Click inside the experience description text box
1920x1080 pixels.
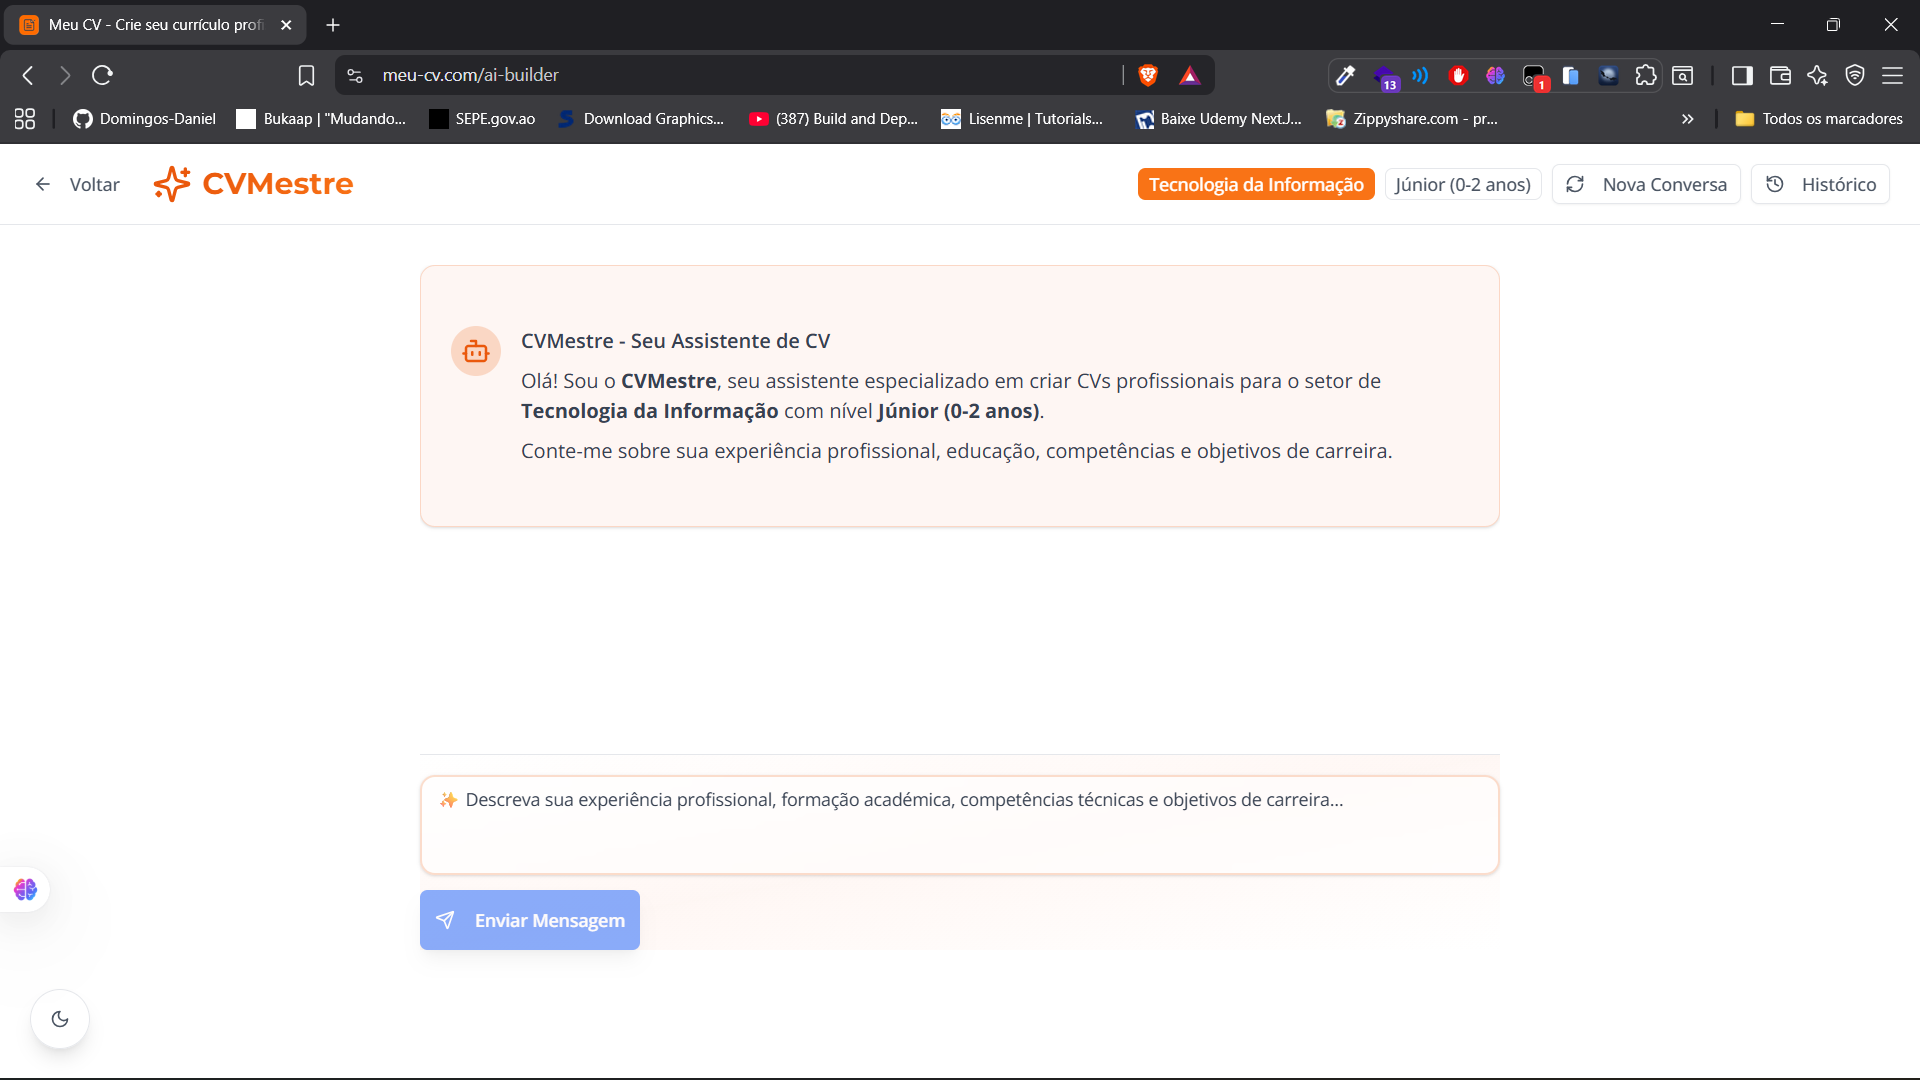[958, 824]
